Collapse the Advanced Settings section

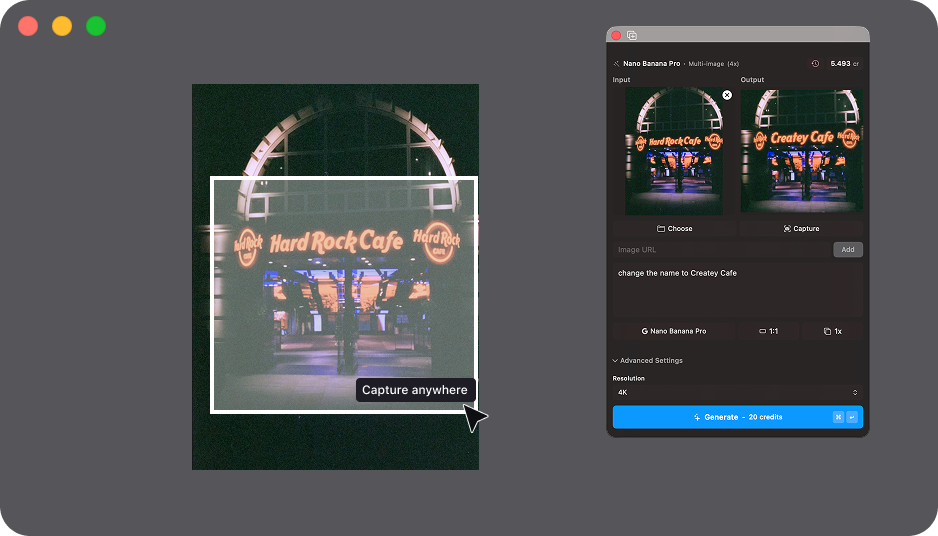pos(648,361)
